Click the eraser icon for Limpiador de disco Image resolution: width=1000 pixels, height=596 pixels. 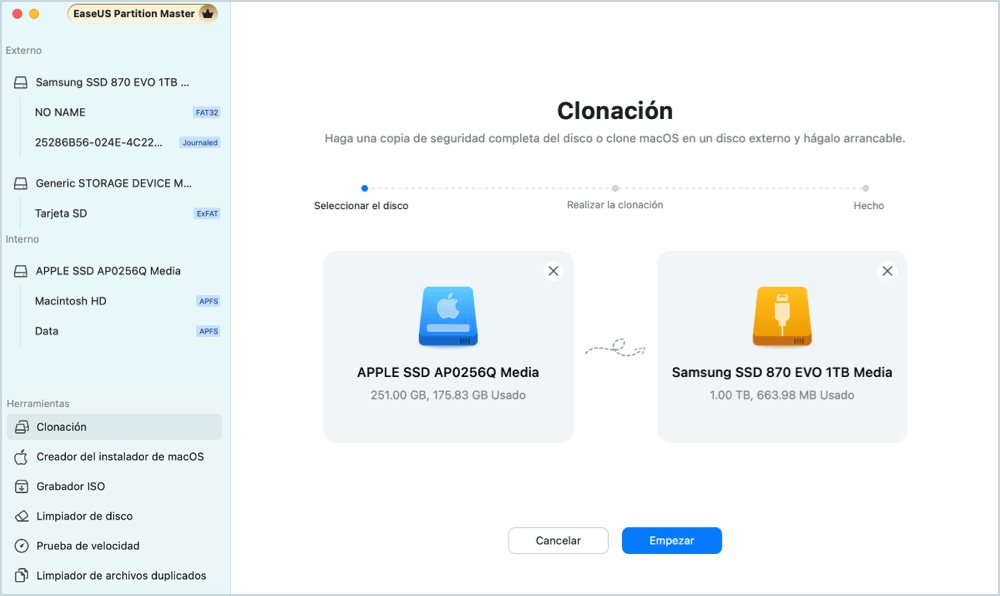tap(22, 516)
